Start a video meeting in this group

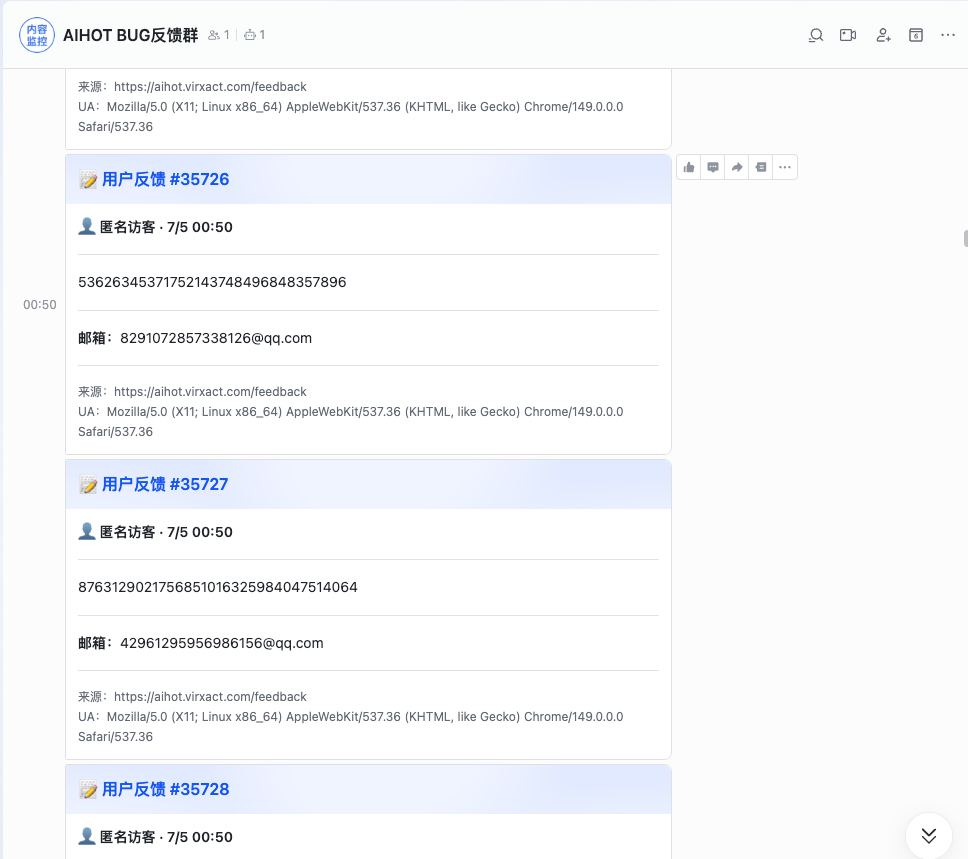click(x=848, y=35)
